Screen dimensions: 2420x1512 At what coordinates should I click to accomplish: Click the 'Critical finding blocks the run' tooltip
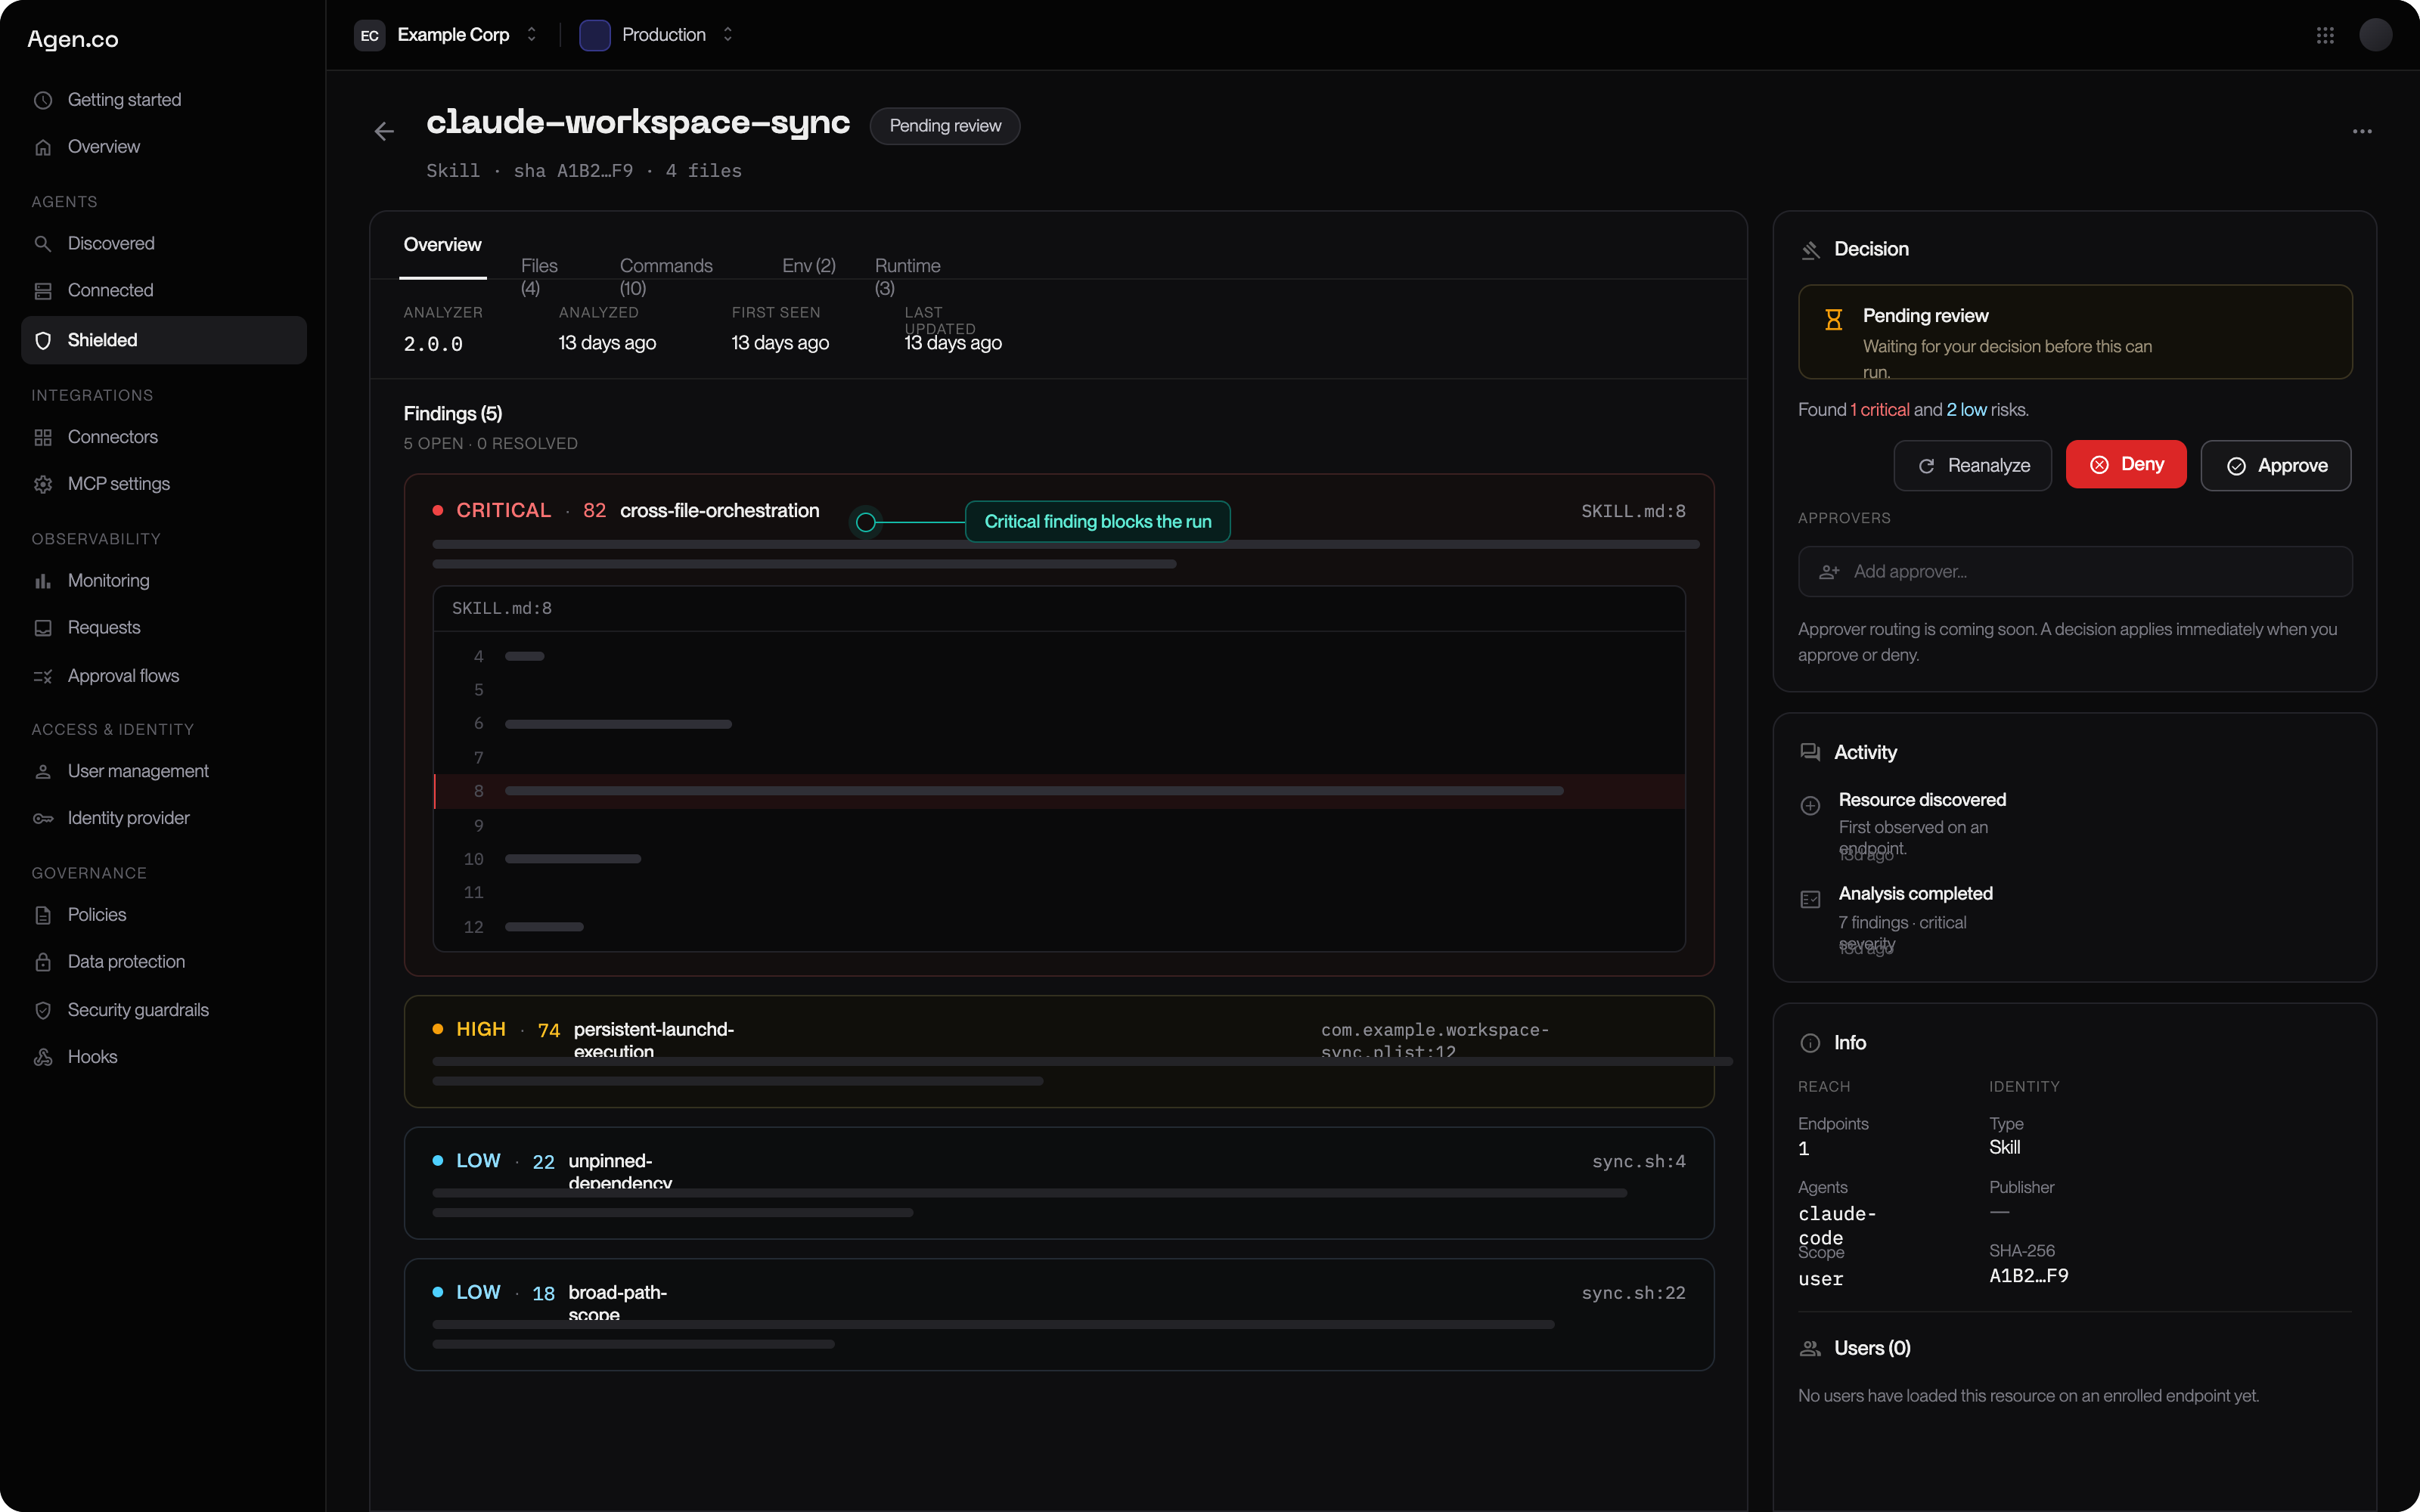point(1097,522)
